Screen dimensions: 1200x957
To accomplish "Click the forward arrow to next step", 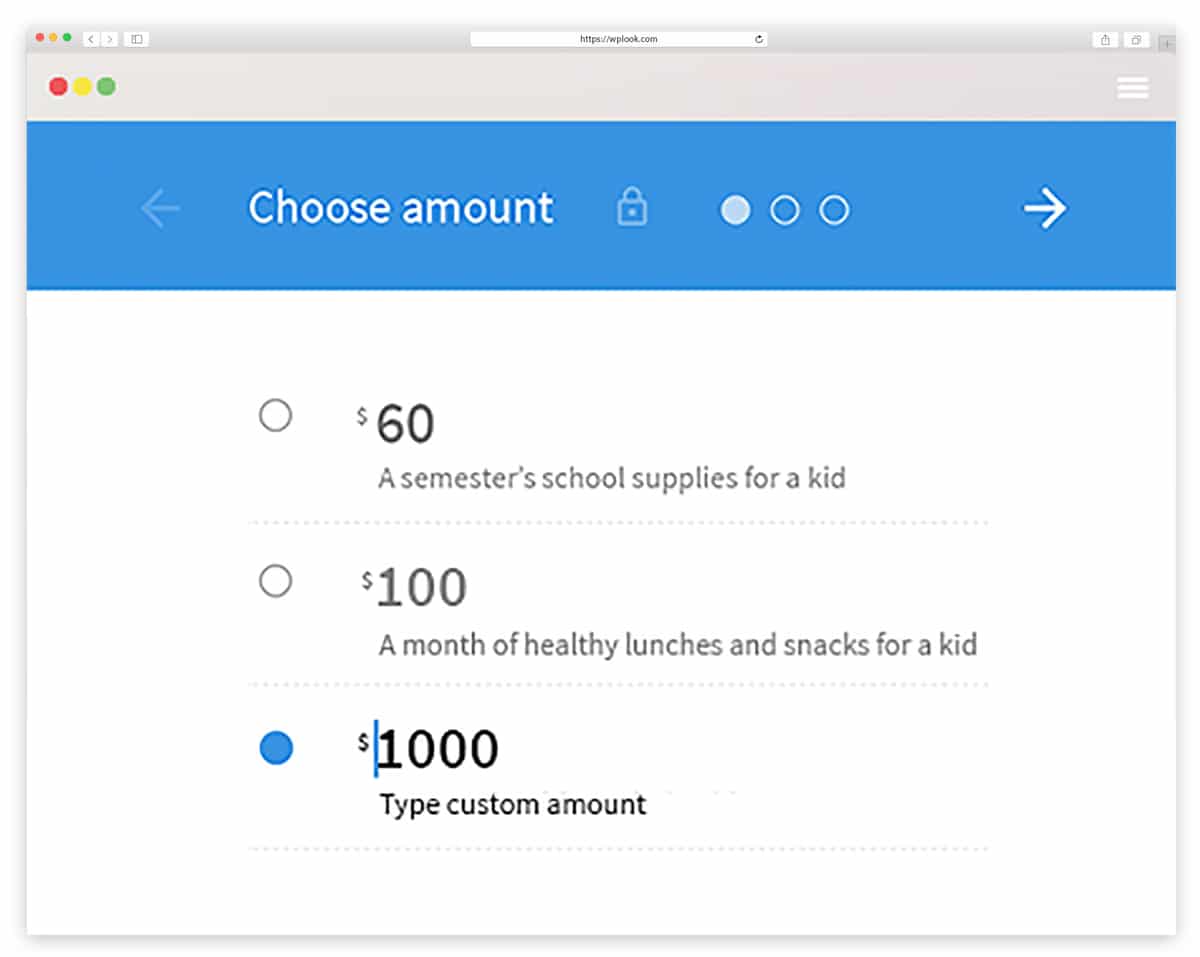I will (1045, 209).
